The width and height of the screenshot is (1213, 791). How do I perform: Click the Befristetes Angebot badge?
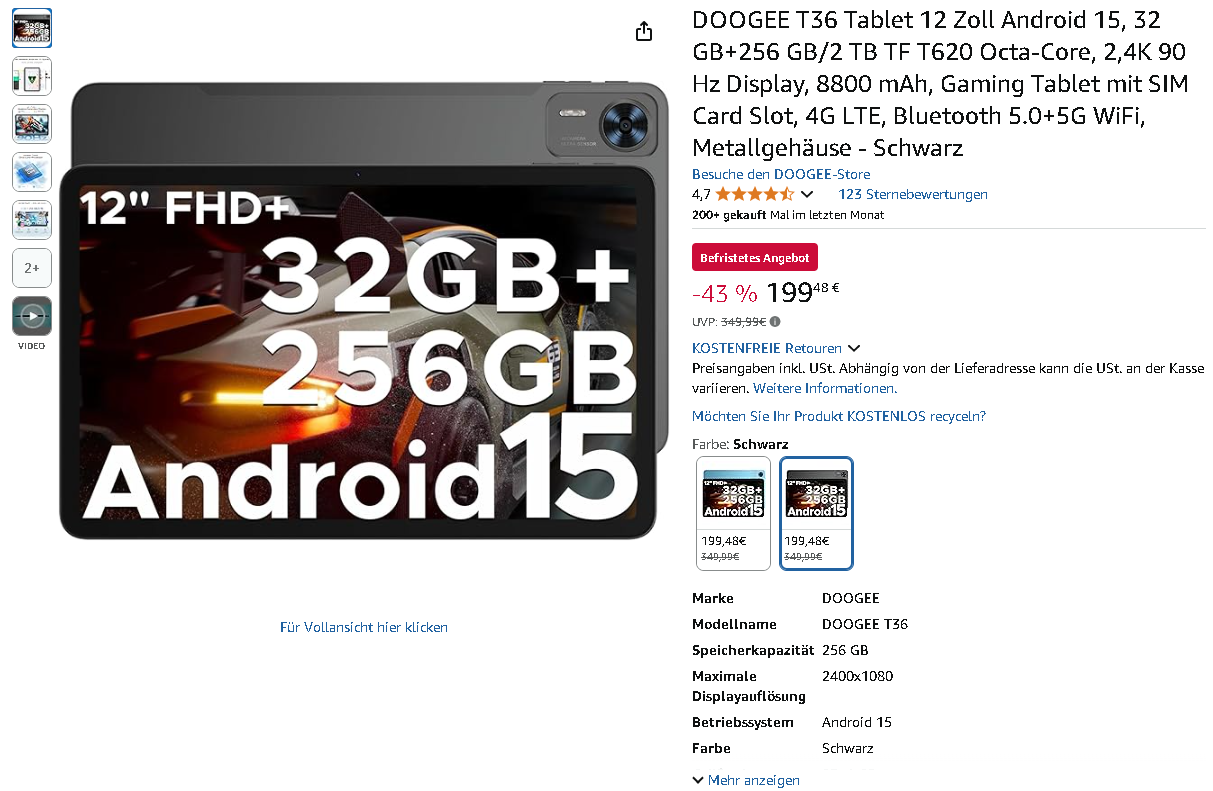pyautogui.click(x=755, y=257)
